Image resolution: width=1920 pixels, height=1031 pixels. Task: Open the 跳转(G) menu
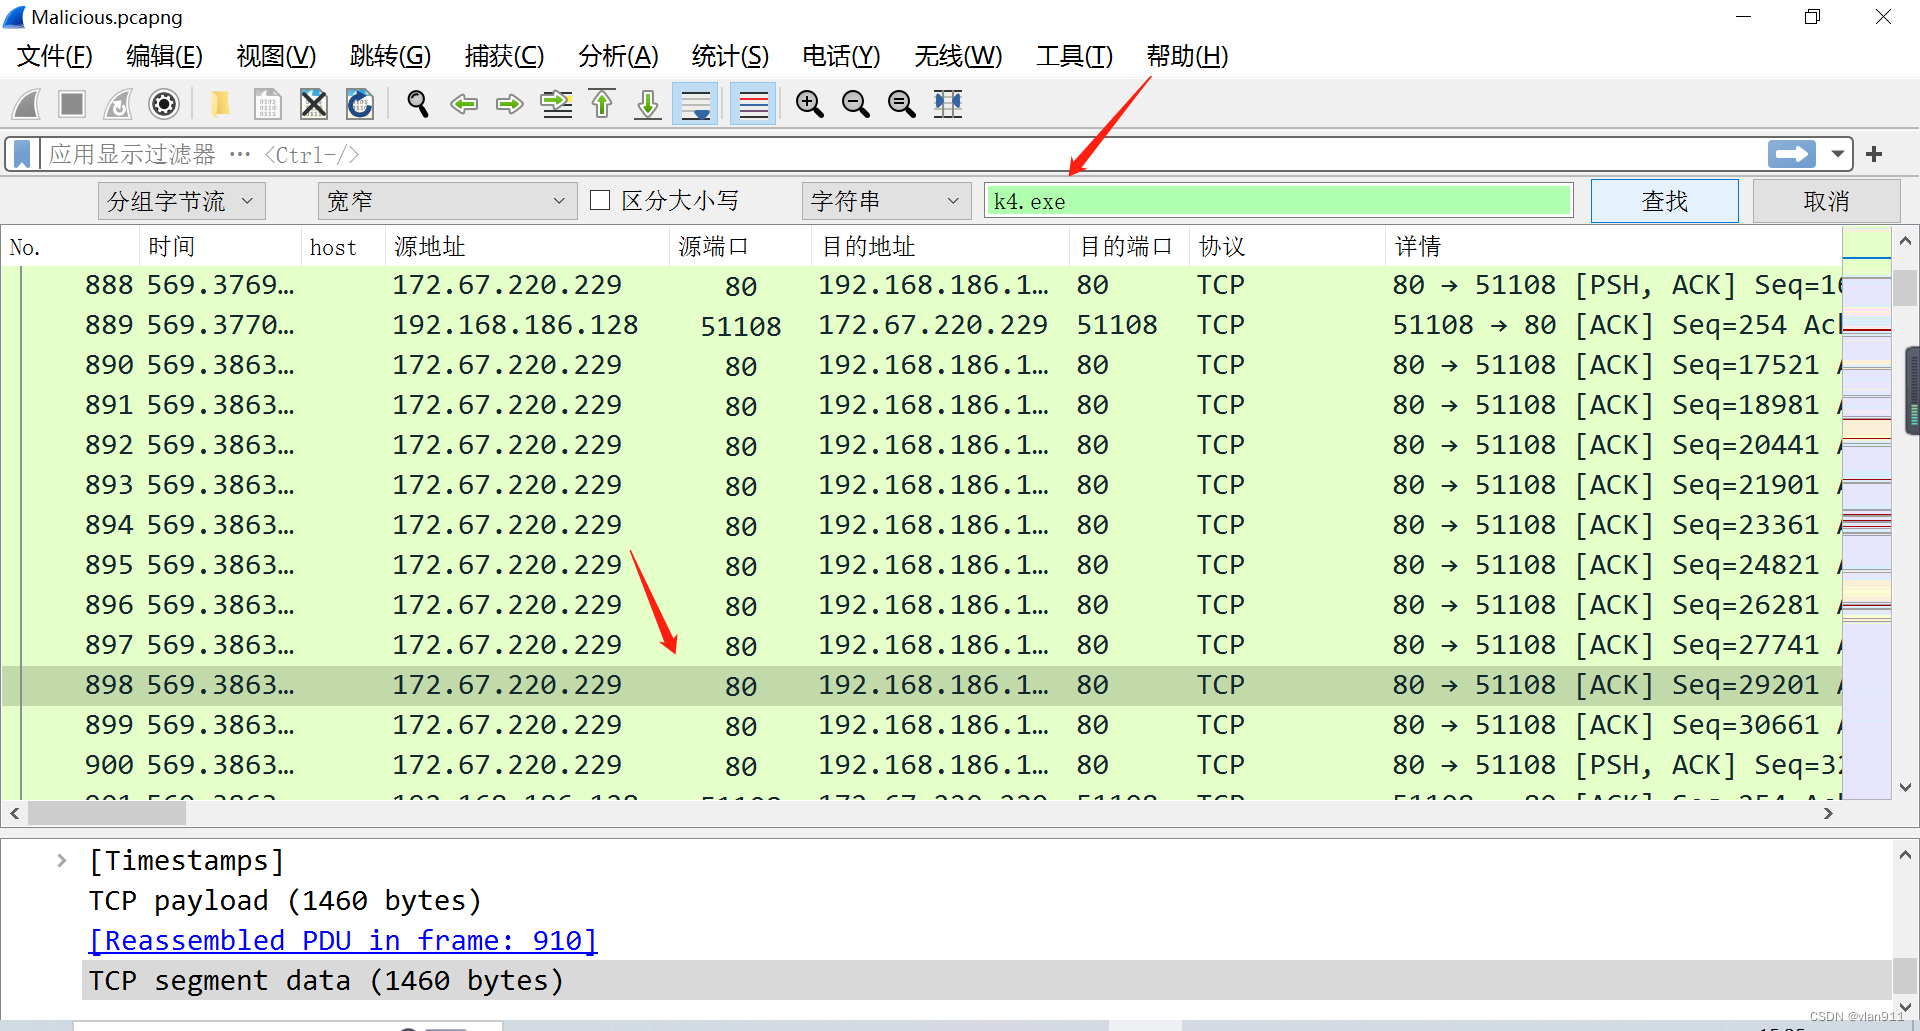390,56
